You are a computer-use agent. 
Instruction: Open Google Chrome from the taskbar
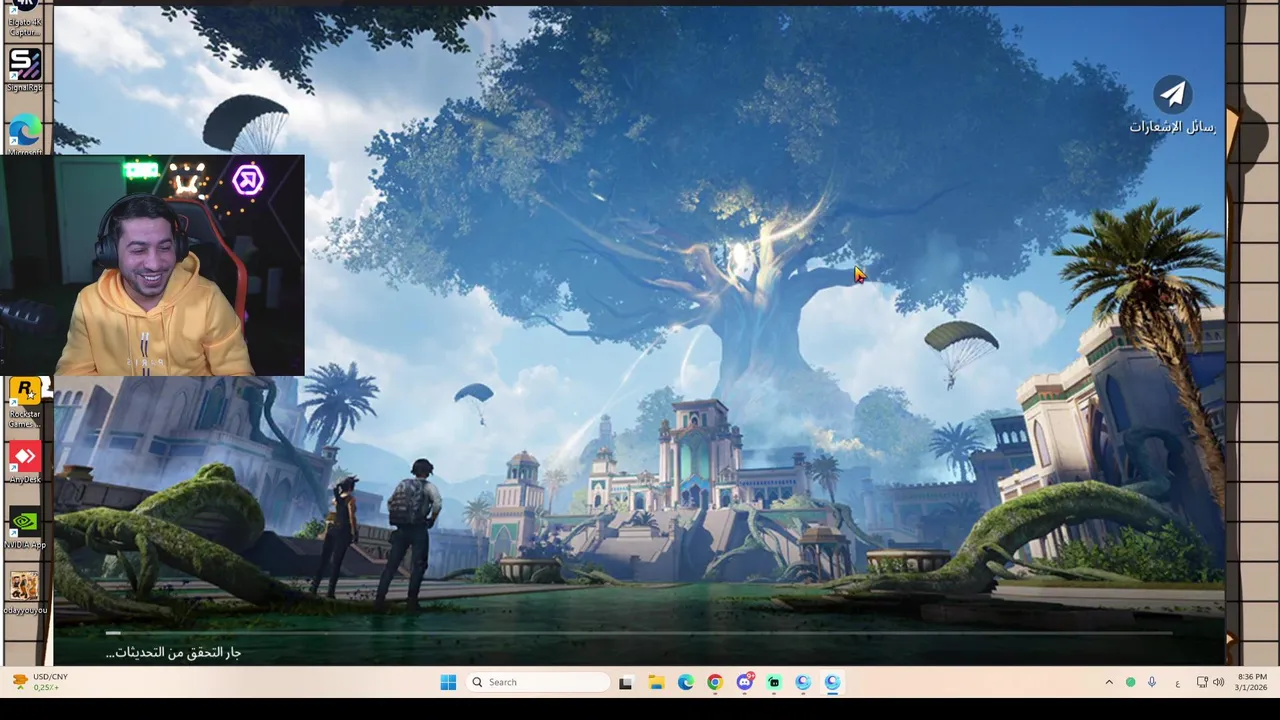click(715, 682)
